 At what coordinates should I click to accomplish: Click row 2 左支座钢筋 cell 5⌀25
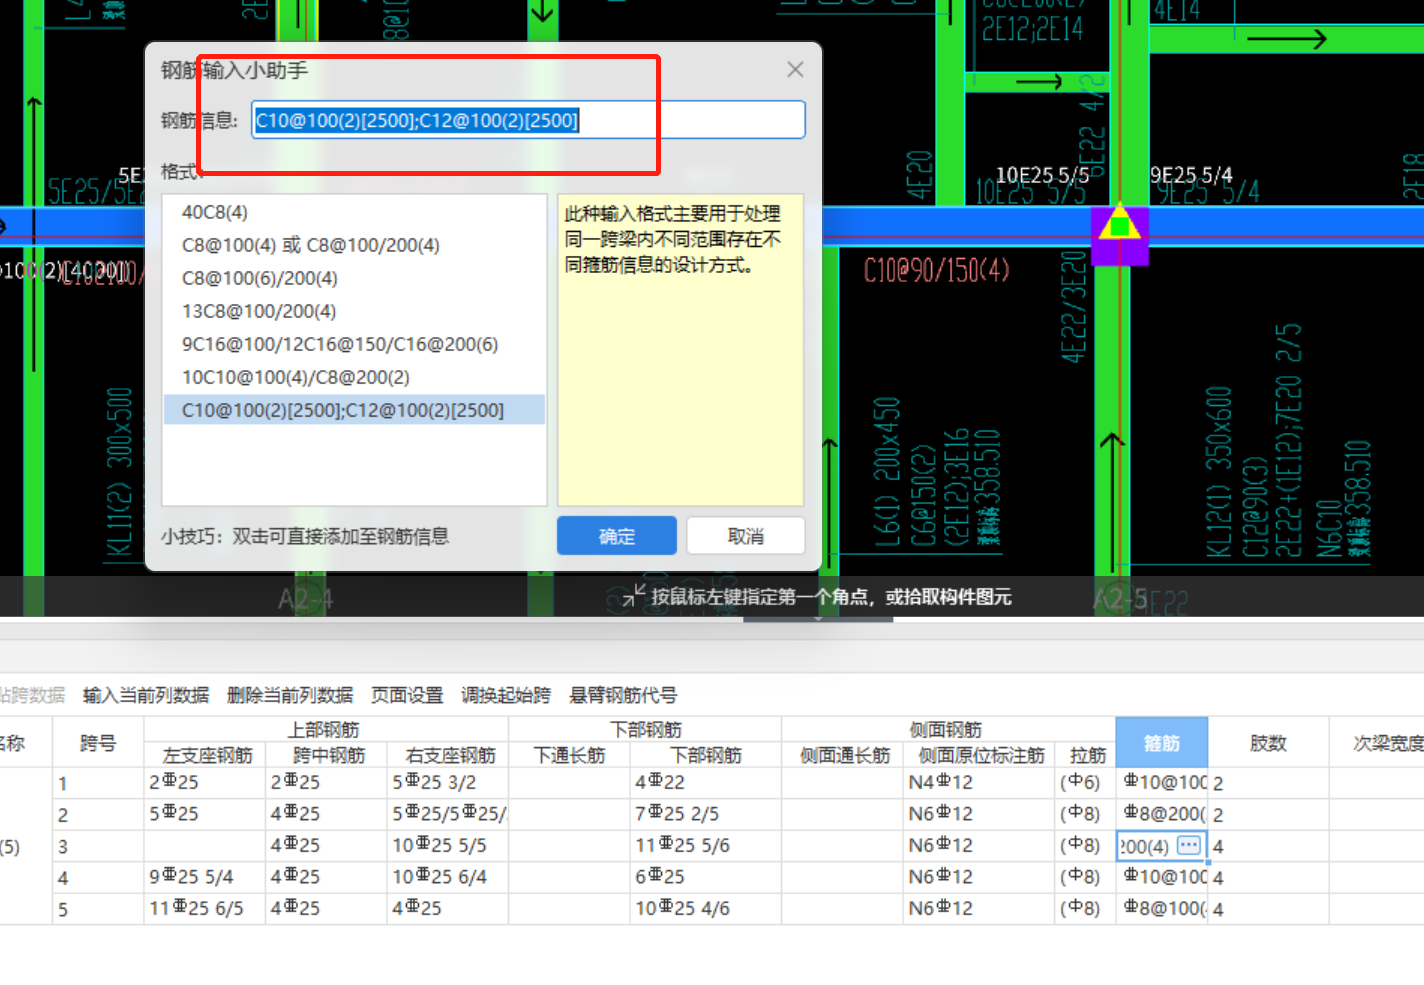206,814
